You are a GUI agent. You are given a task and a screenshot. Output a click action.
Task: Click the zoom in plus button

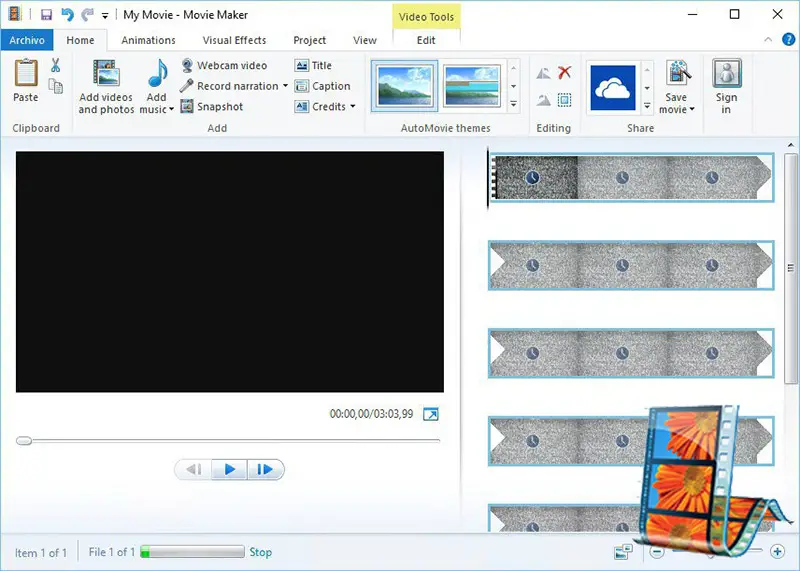point(778,552)
